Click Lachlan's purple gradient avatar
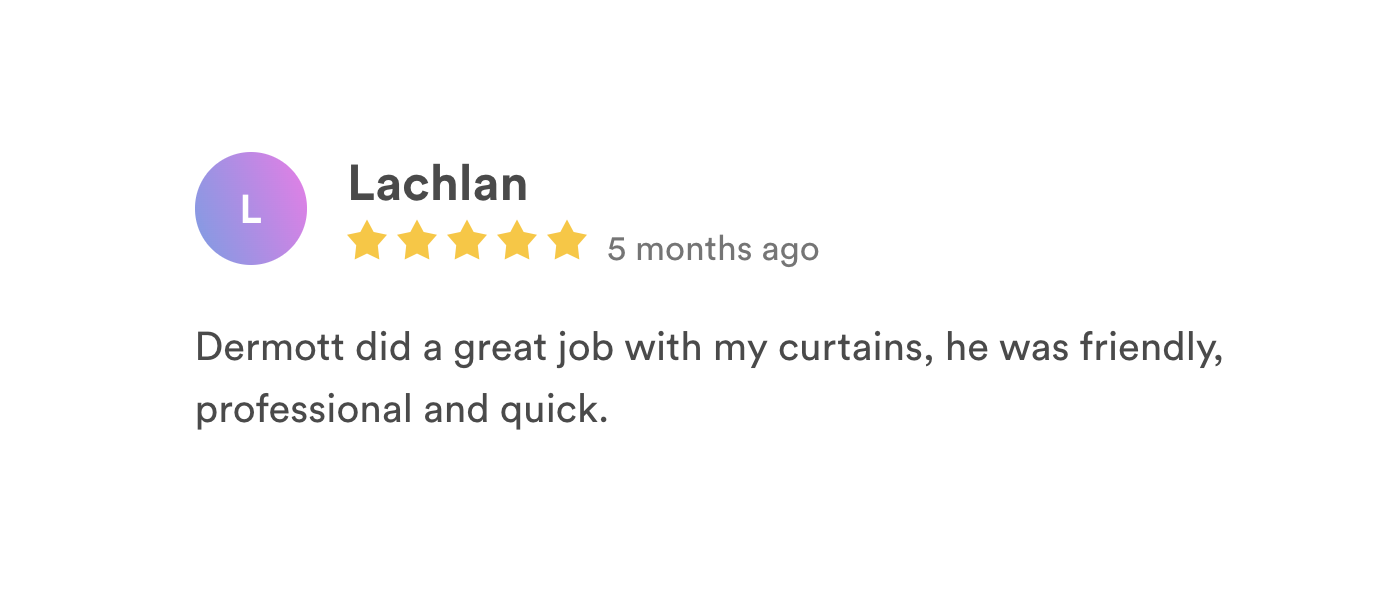Viewport: 1400px width, 600px height. pyautogui.click(x=251, y=209)
